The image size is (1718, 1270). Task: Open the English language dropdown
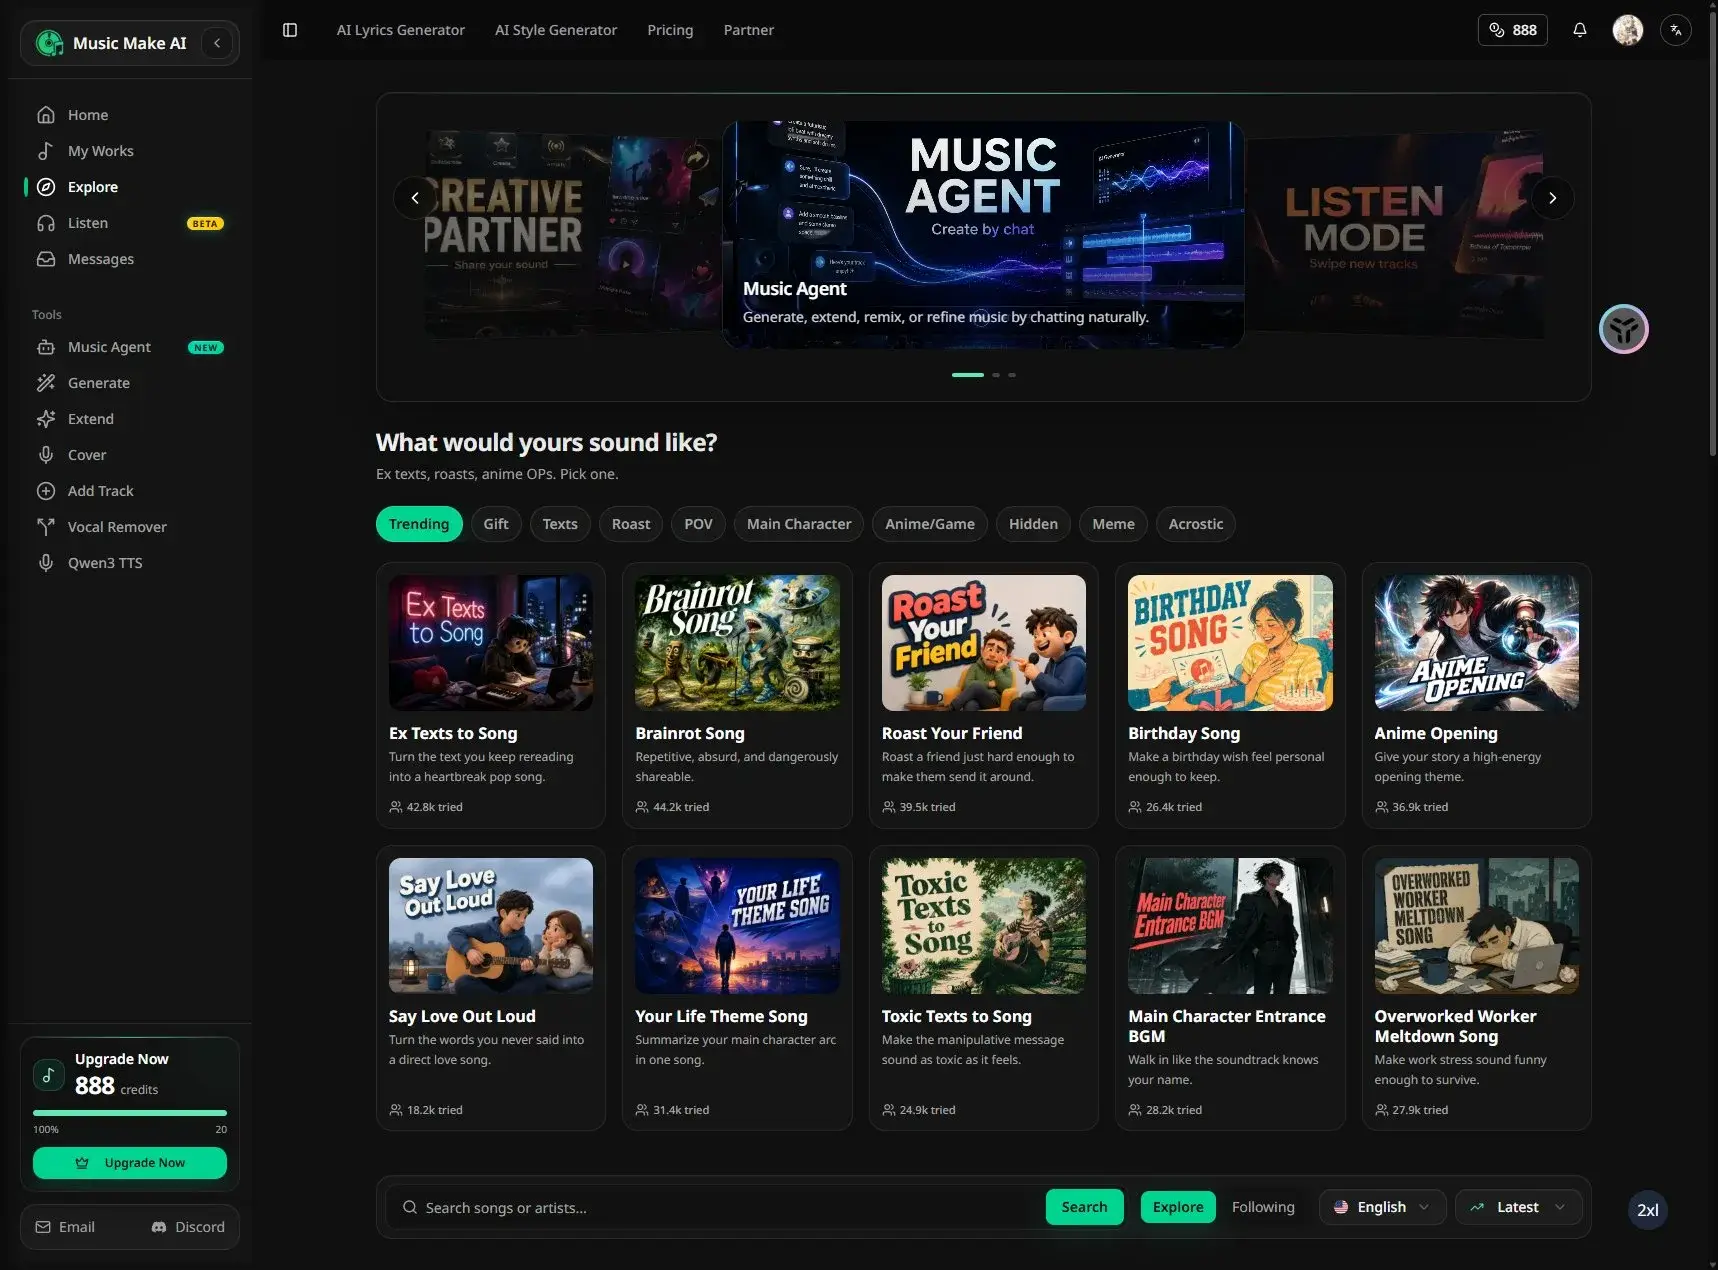[1382, 1207]
